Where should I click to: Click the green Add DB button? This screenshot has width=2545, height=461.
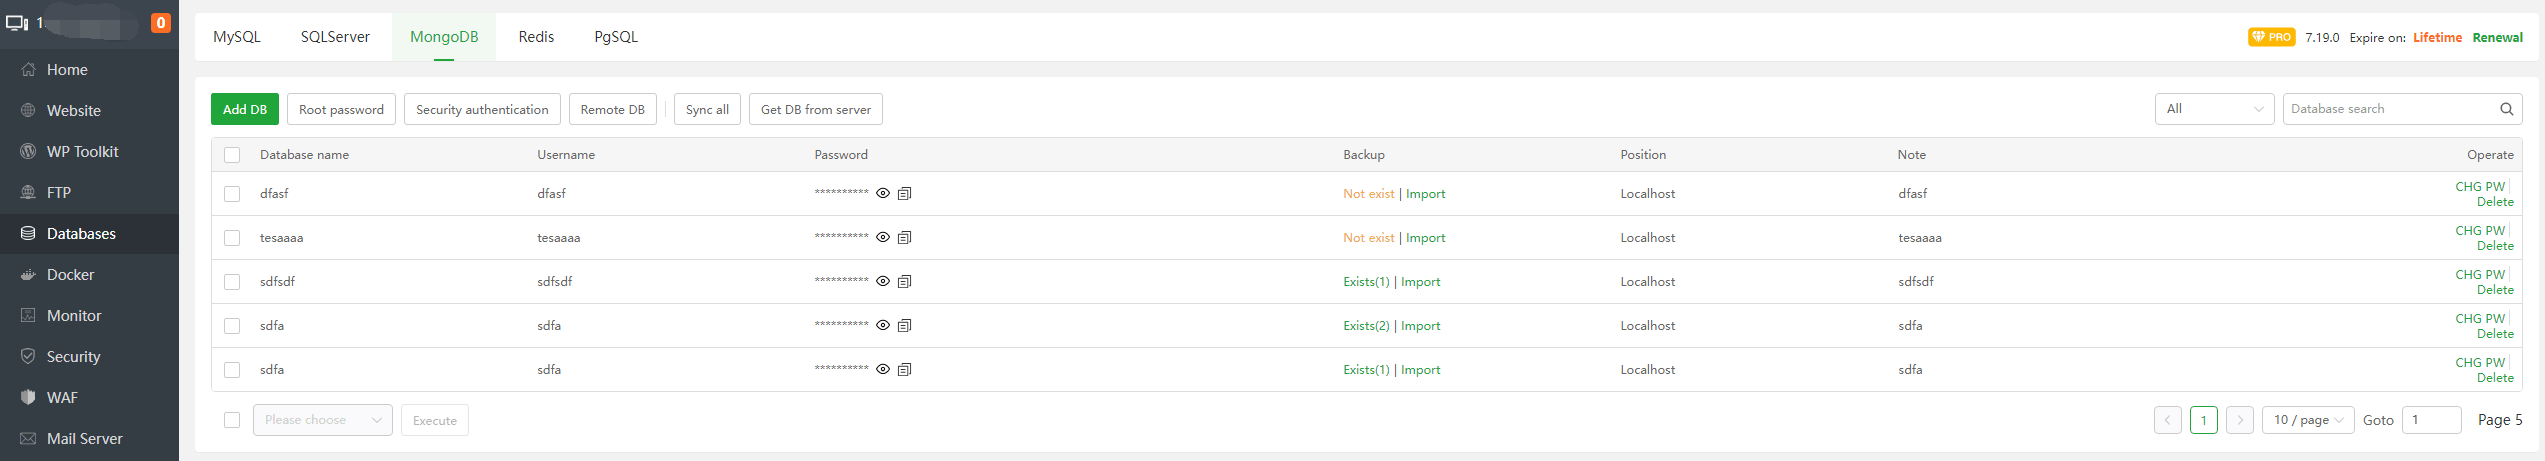[245, 110]
